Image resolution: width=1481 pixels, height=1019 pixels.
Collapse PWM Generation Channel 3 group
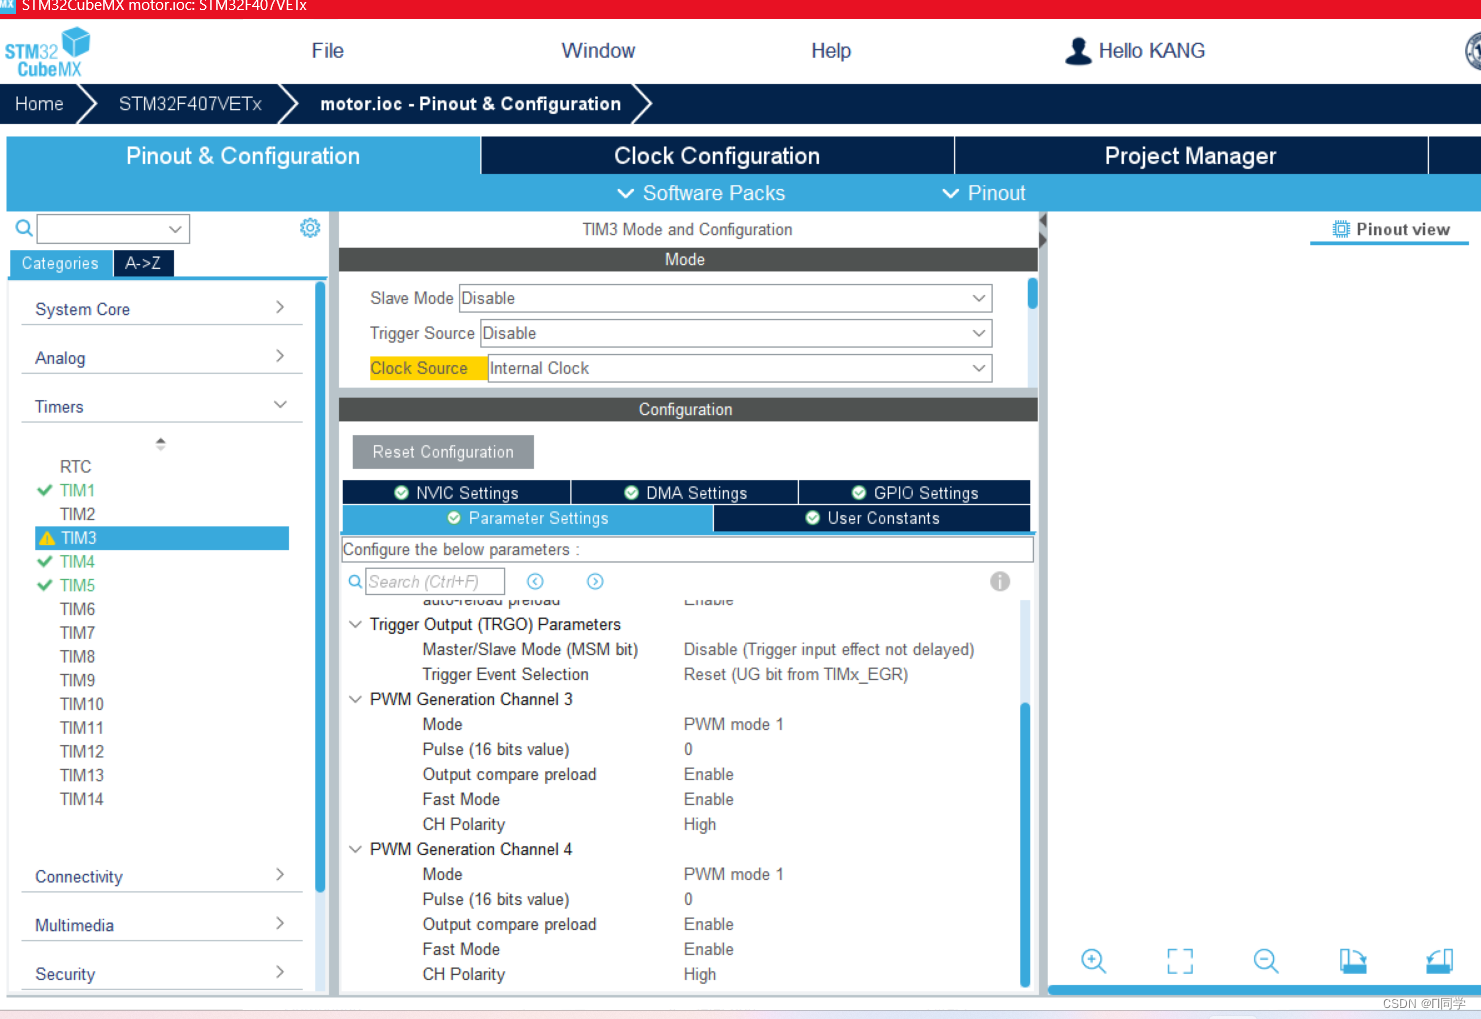point(355,699)
